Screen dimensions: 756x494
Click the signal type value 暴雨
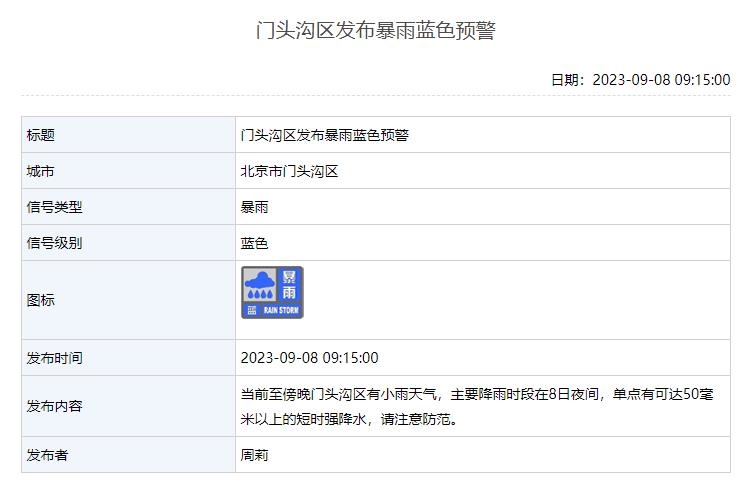[254, 207]
